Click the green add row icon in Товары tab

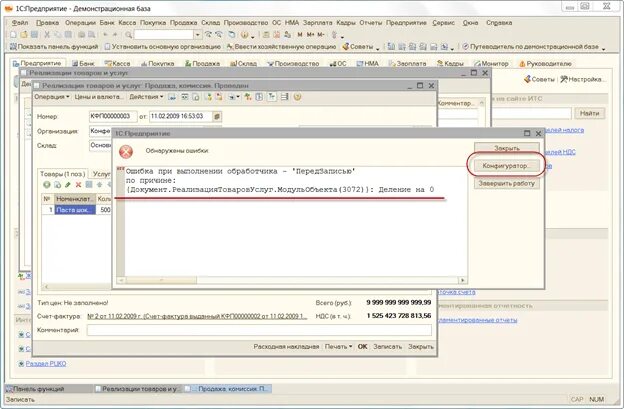(x=47, y=185)
